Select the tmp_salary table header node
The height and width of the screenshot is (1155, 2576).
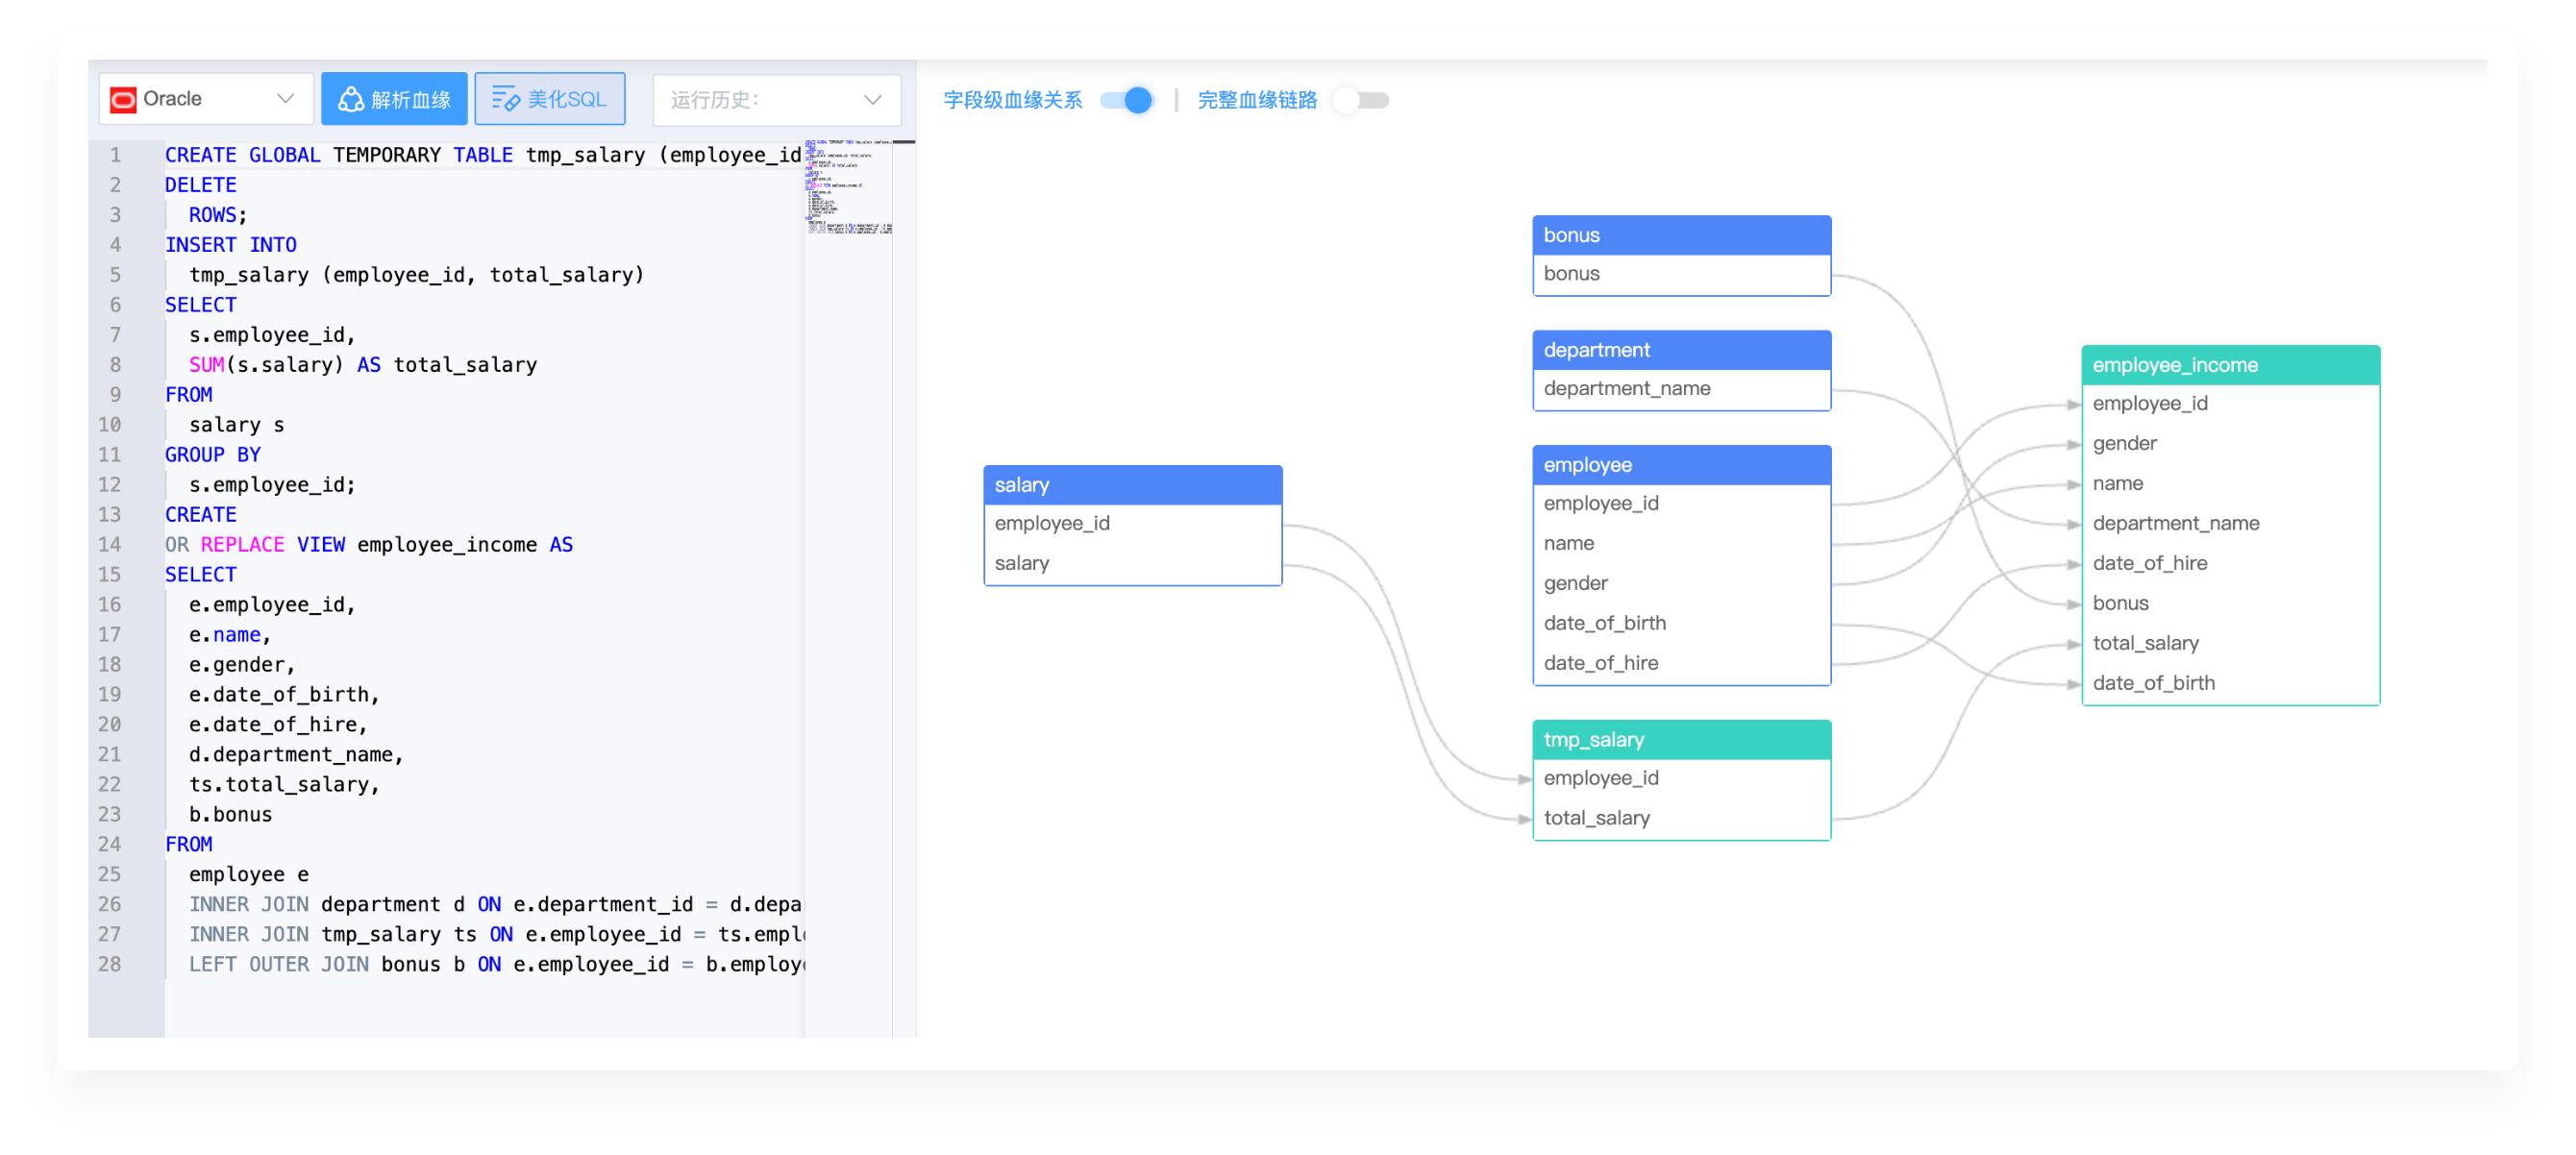coord(1680,740)
